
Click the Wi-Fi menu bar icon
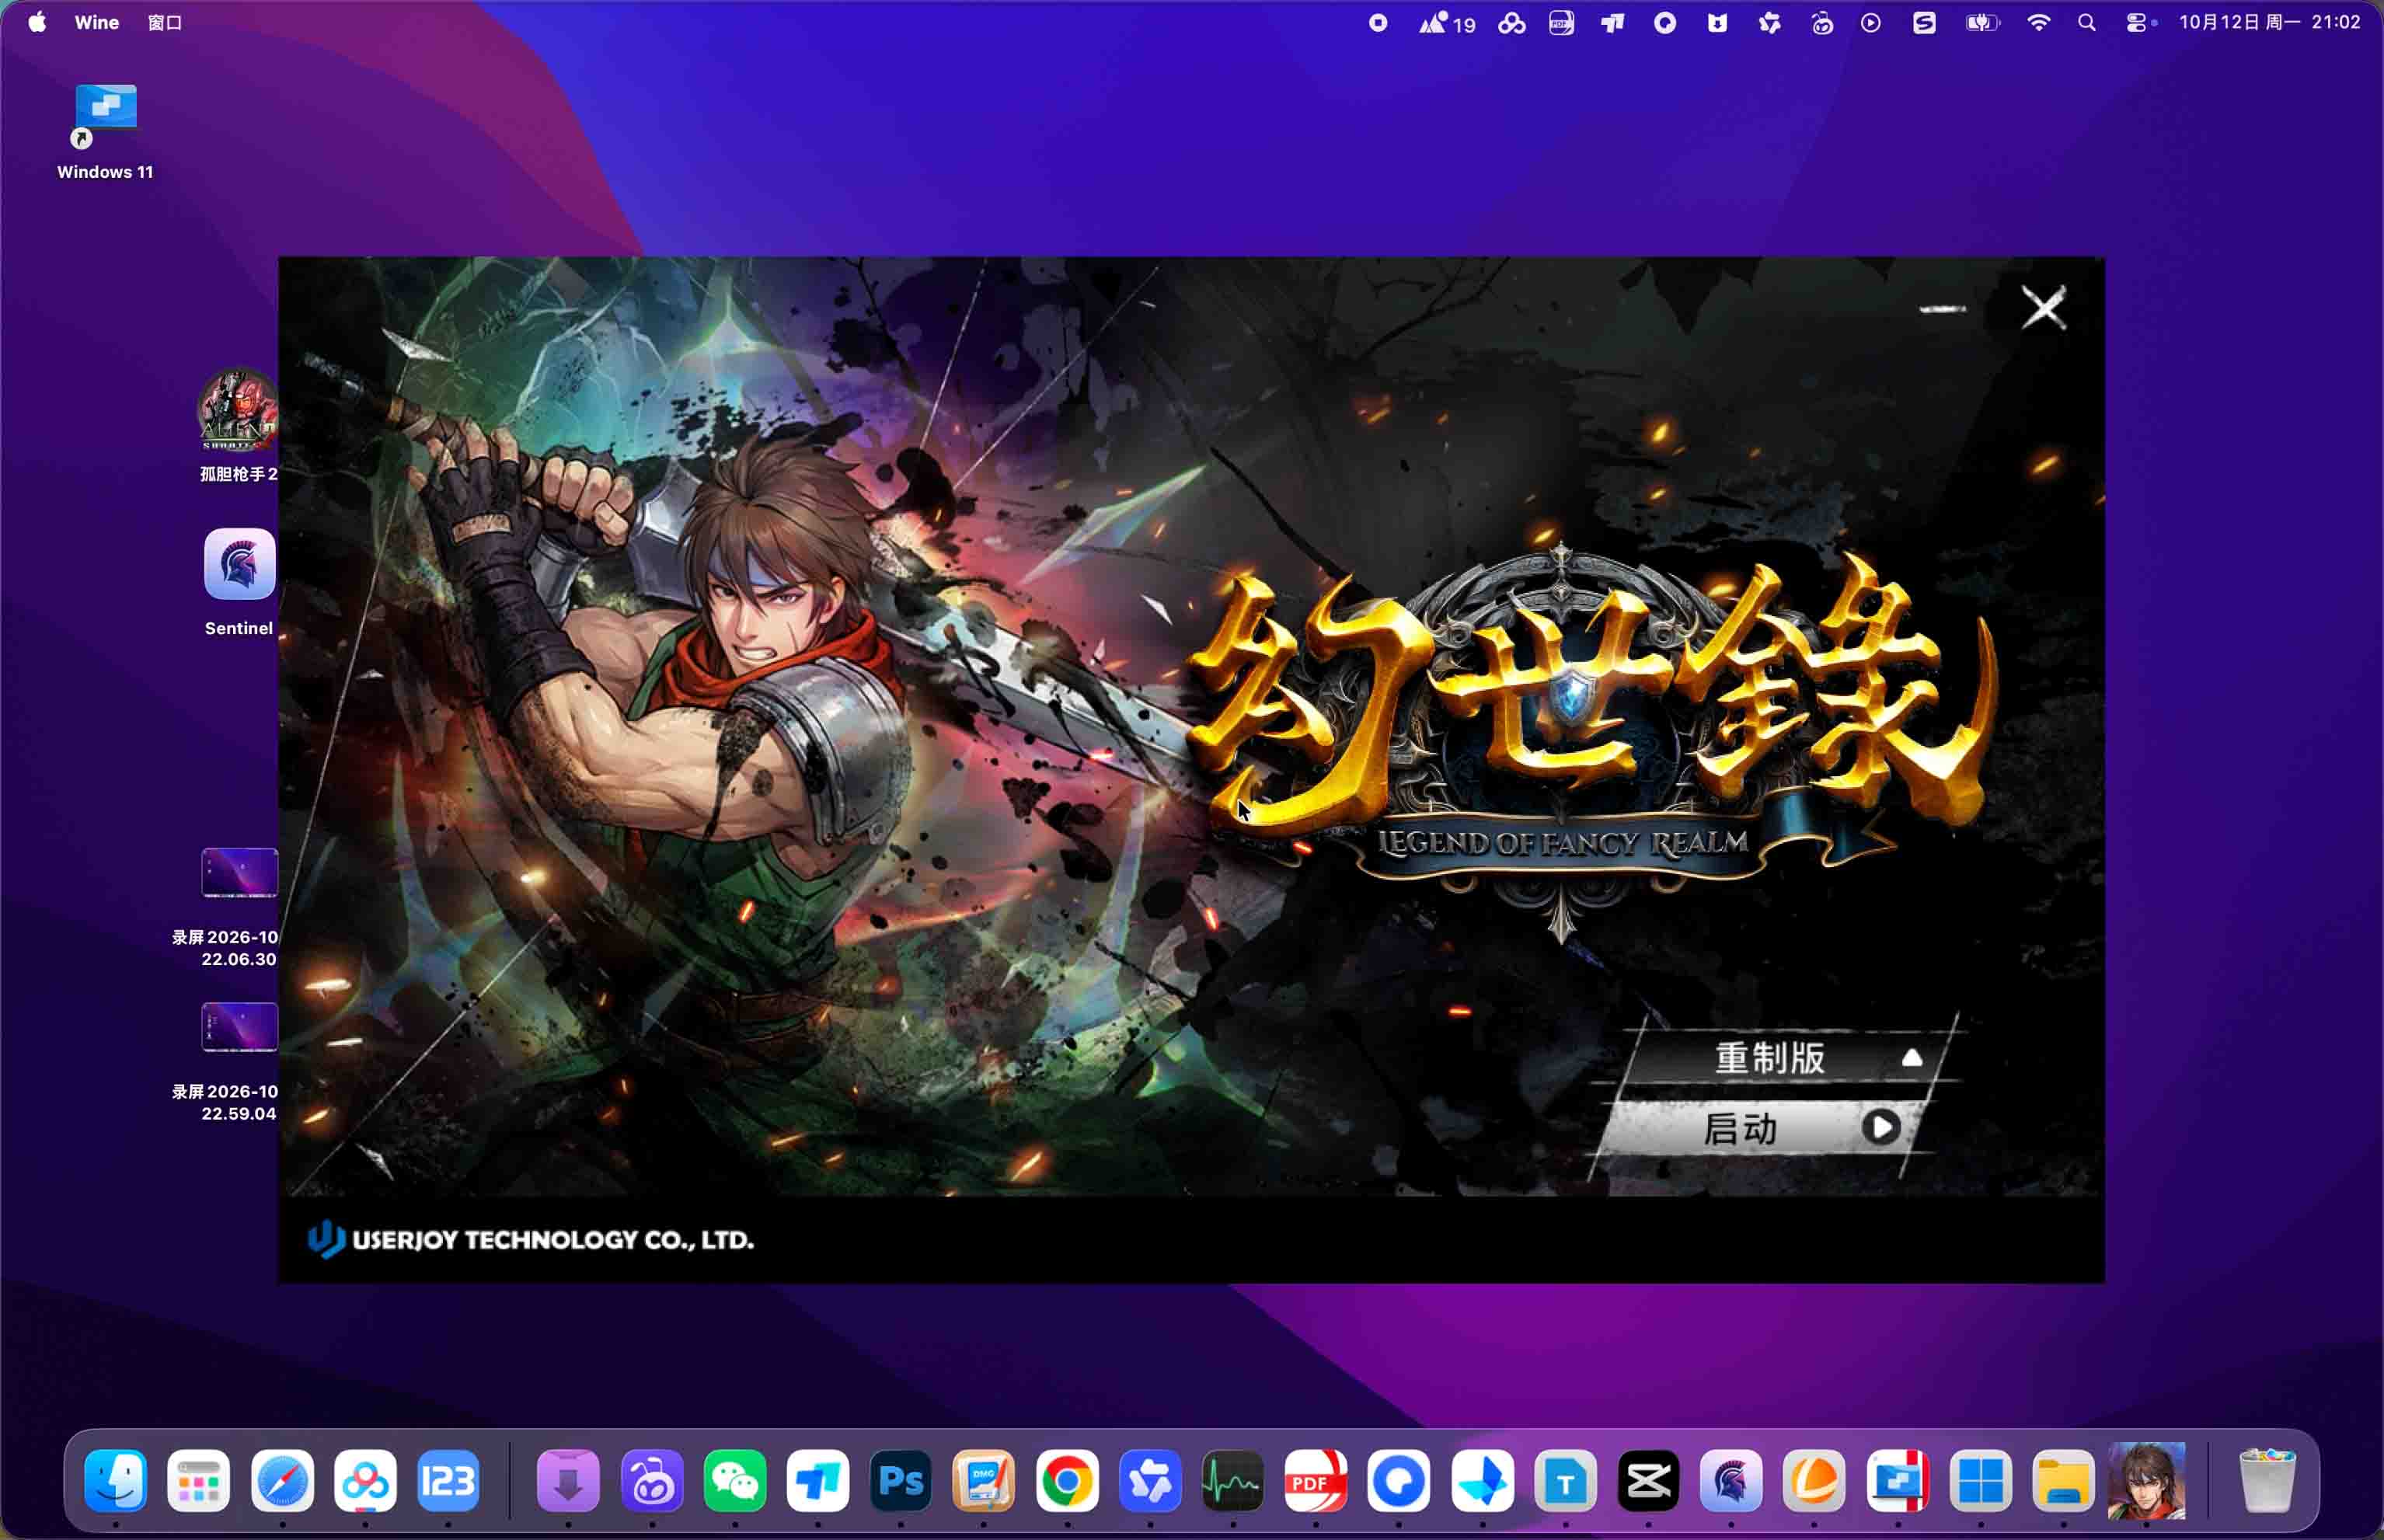coord(2038,22)
